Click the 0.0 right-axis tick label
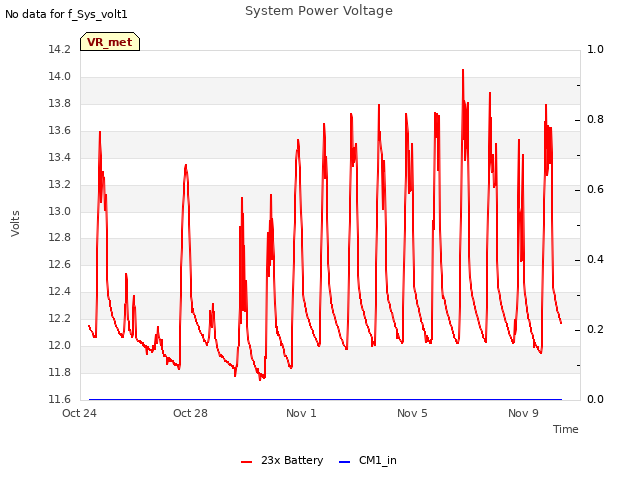 click(595, 399)
